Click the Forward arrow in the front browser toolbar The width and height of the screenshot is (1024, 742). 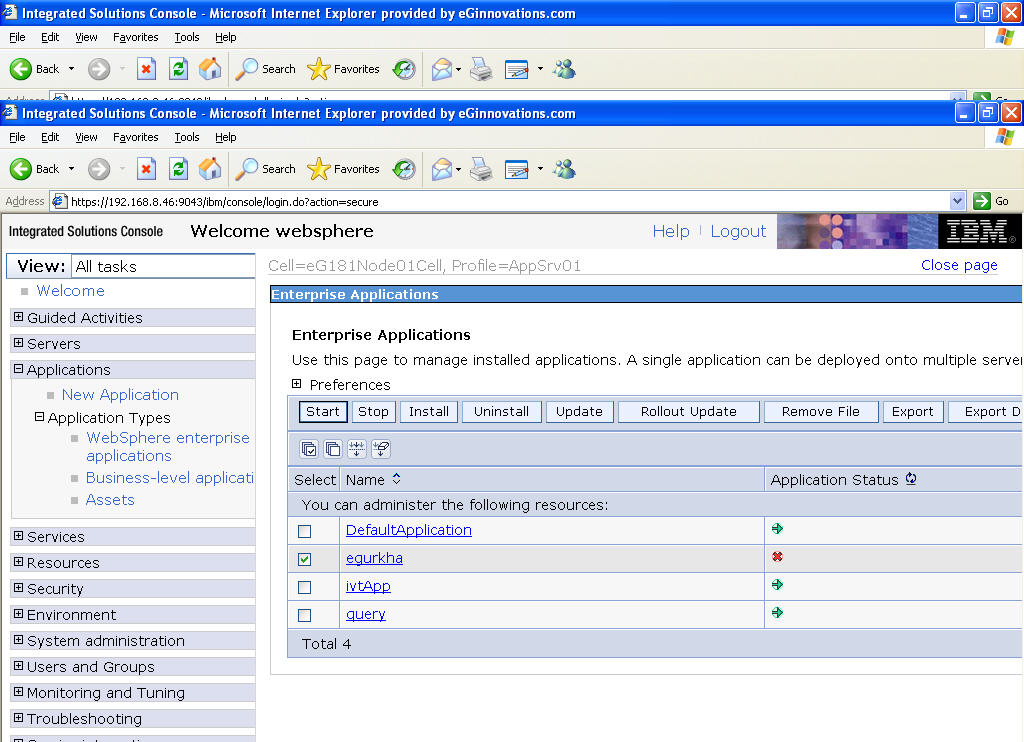click(99, 169)
